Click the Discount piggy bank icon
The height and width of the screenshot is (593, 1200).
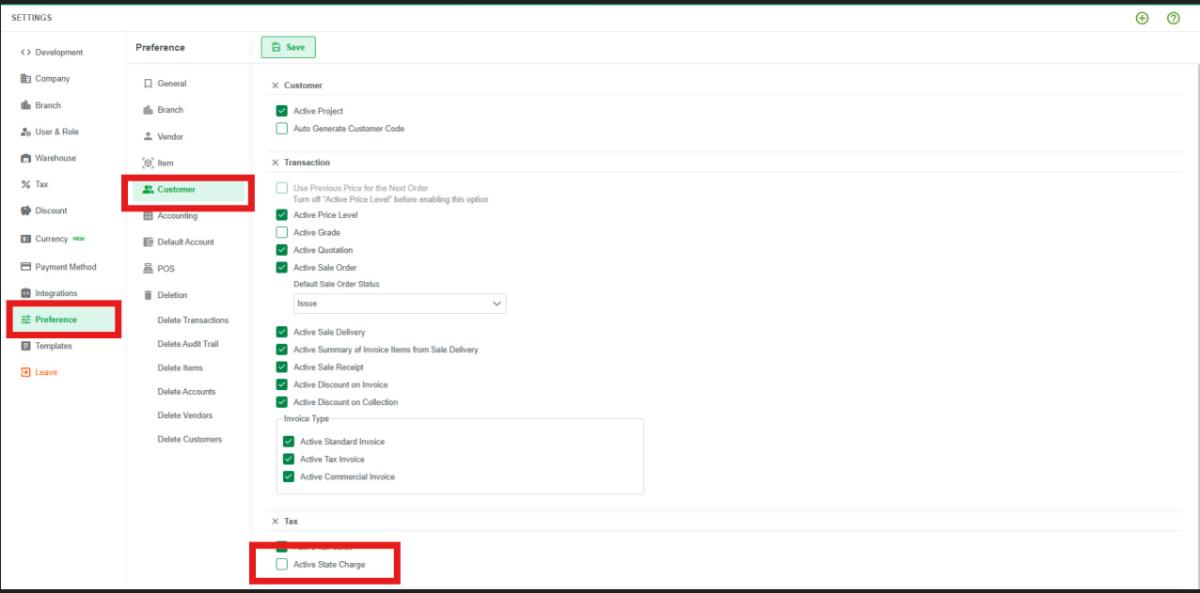point(26,211)
